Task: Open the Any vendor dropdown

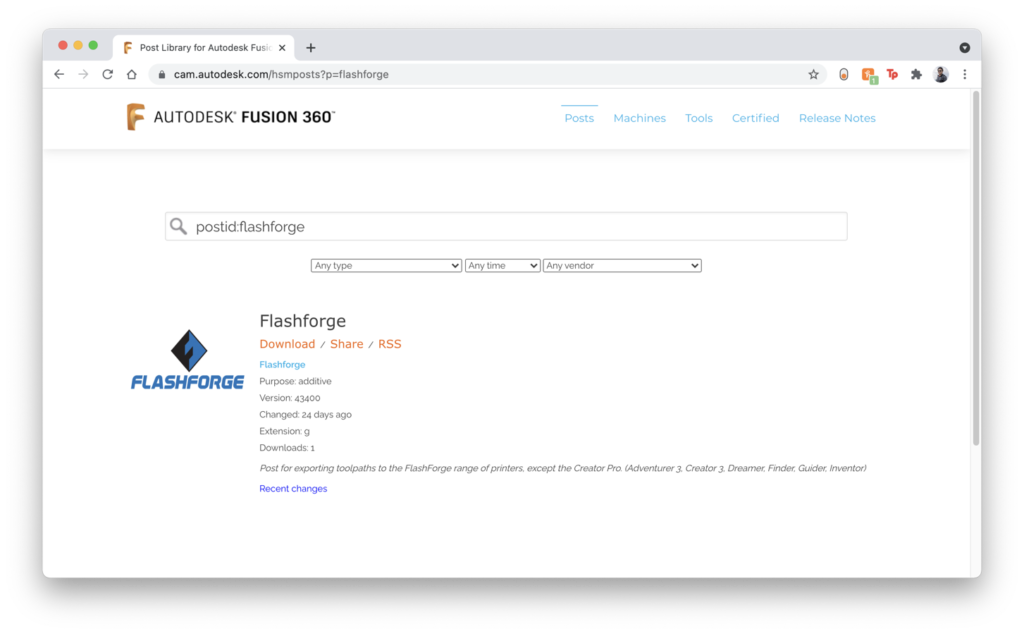Action: click(622, 265)
